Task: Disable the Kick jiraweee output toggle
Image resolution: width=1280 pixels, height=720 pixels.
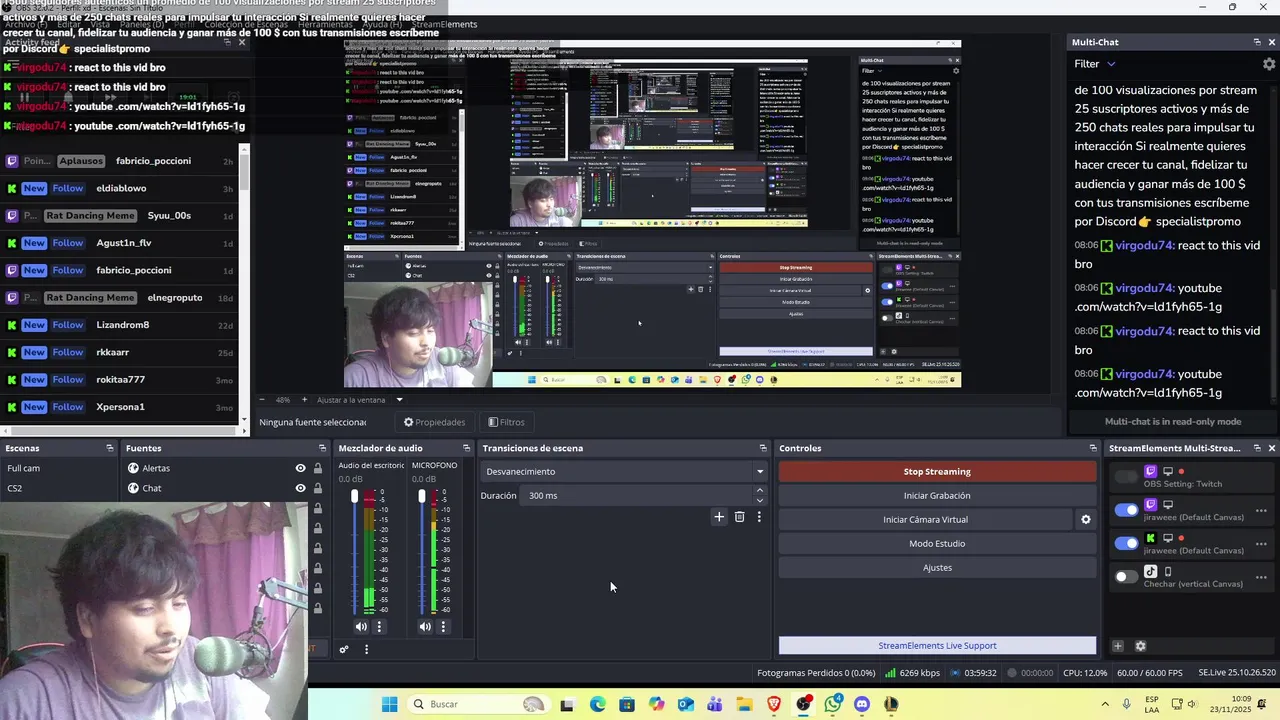Action: click(x=1127, y=543)
